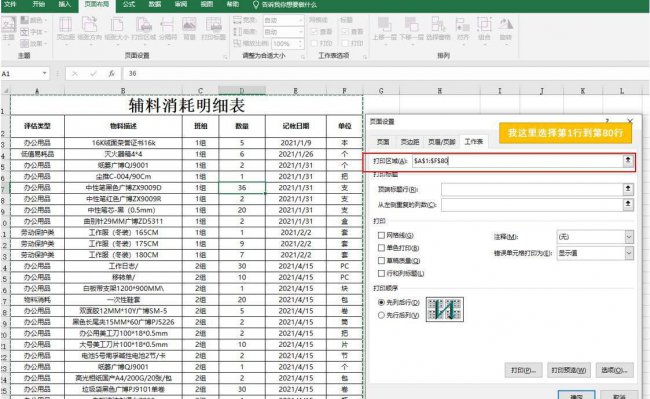This screenshot has width=650, height=399.
Task: Switch to the 页面 tab in dialog
Action: click(383, 142)
